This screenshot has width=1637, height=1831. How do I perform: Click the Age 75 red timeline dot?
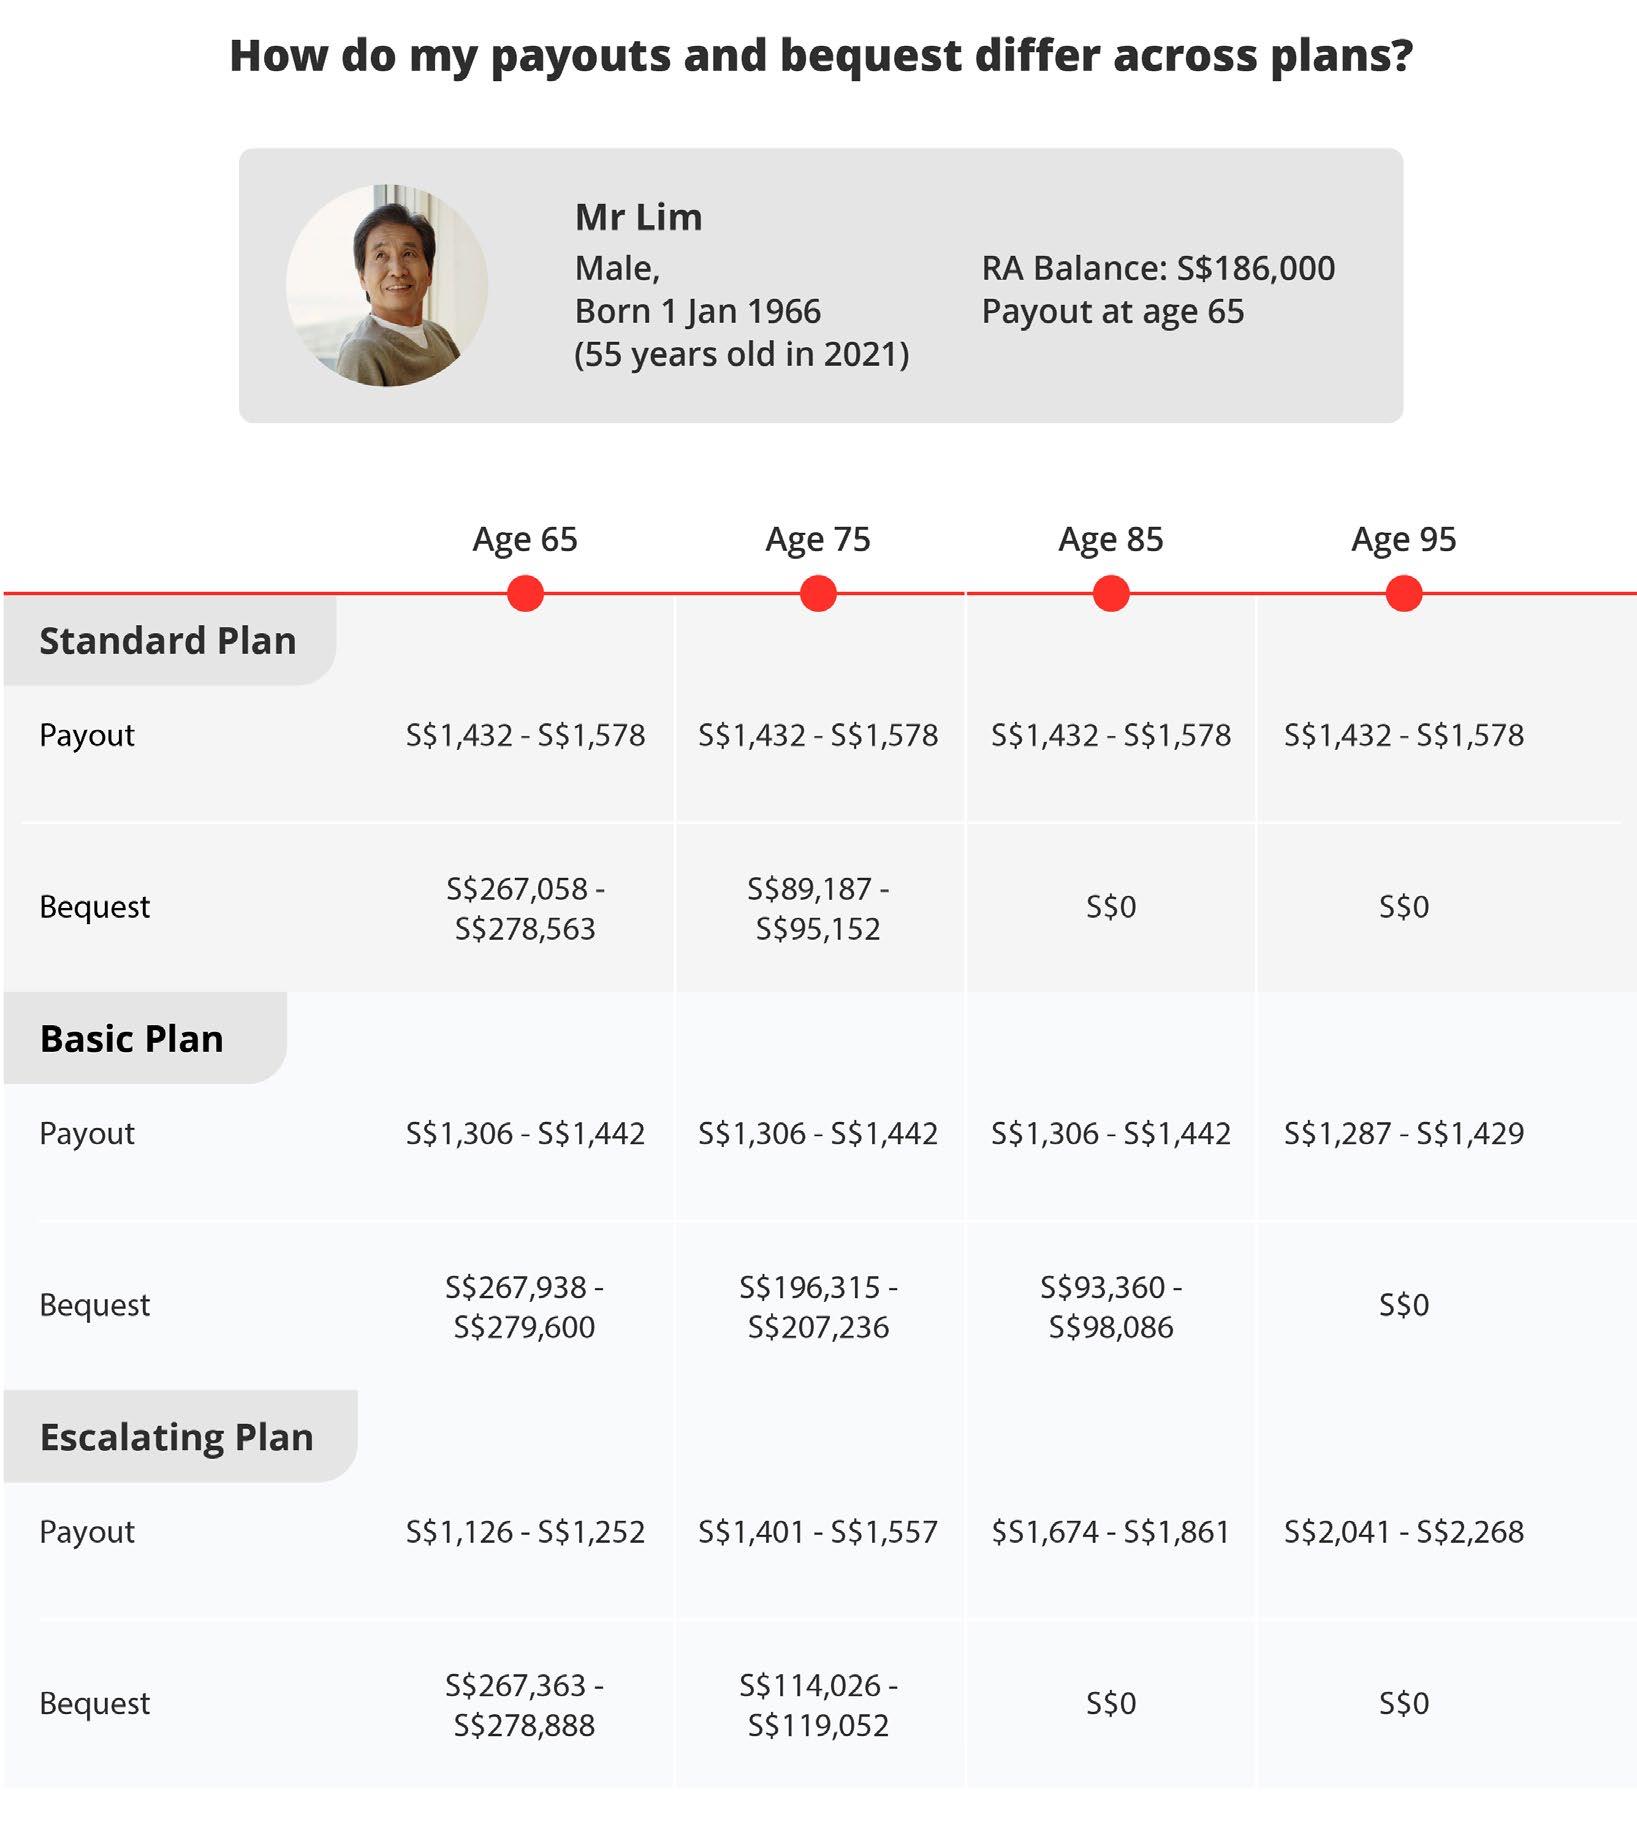pos(818,593)
